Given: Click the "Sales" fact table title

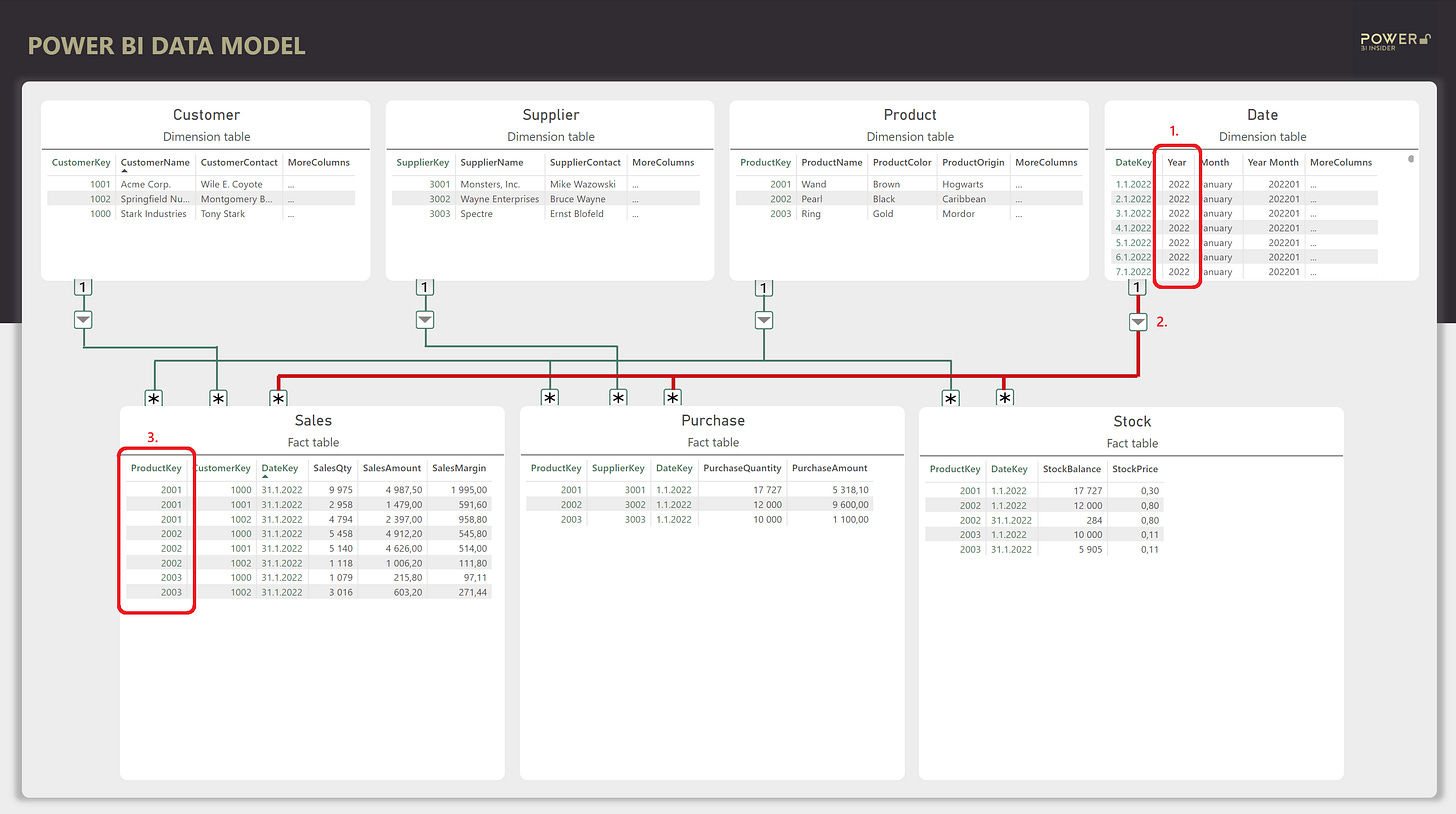Looking at the screenshot, I should click(x=313, y=421).
